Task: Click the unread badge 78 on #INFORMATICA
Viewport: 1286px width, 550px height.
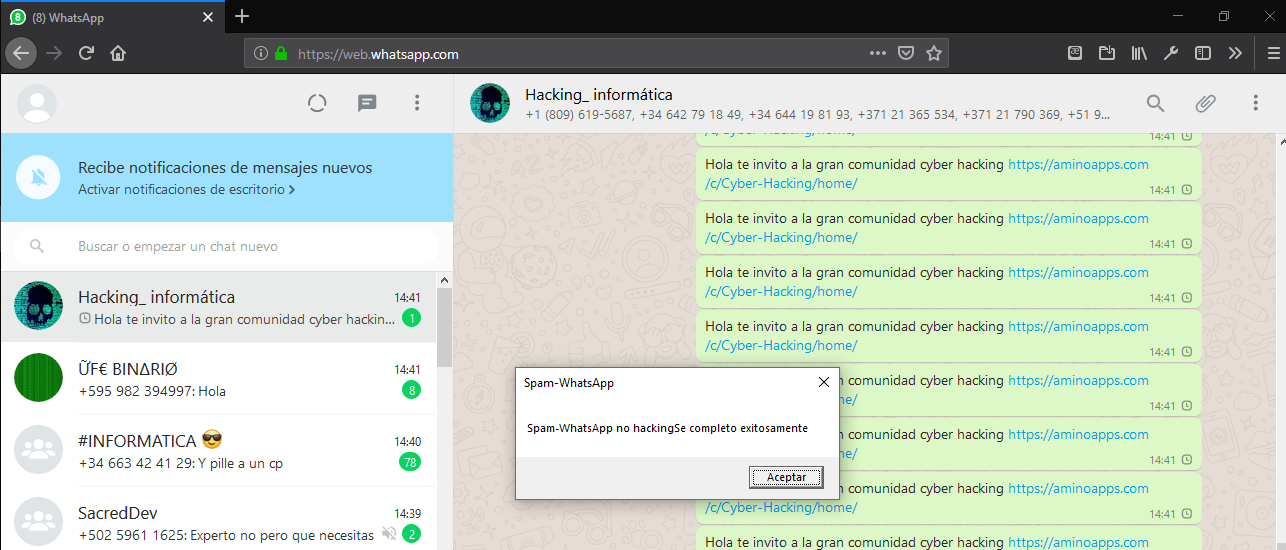Action: pos(409,462)
